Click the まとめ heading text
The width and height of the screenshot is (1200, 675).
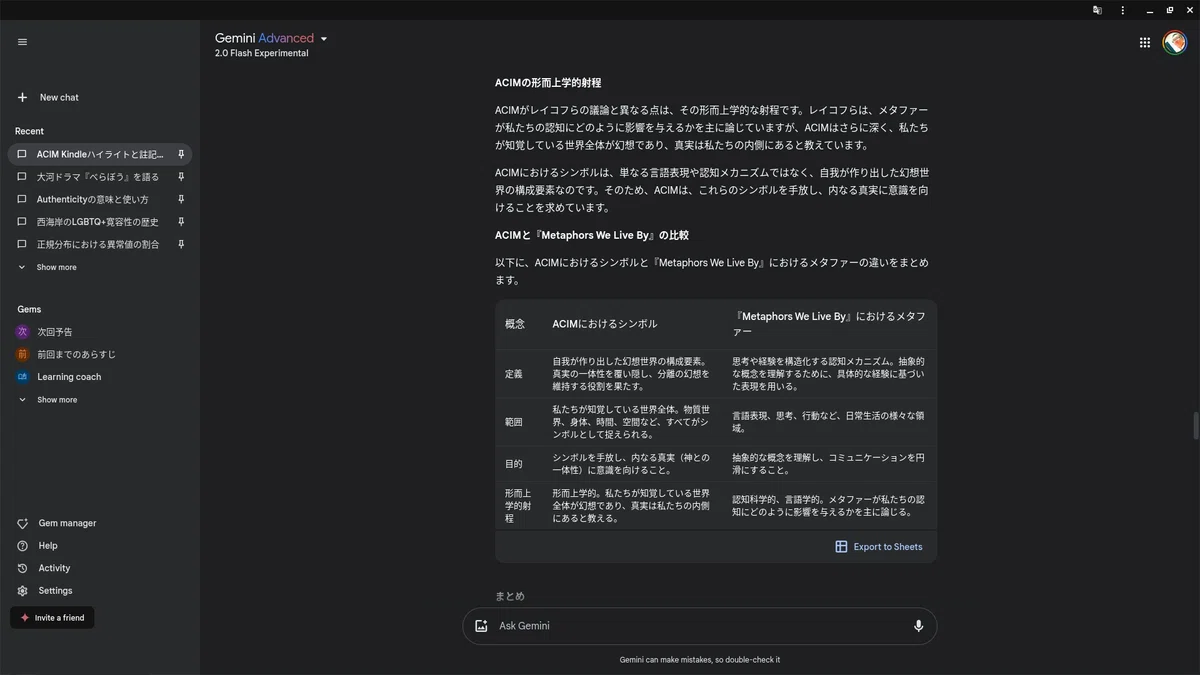click(510, 596)
